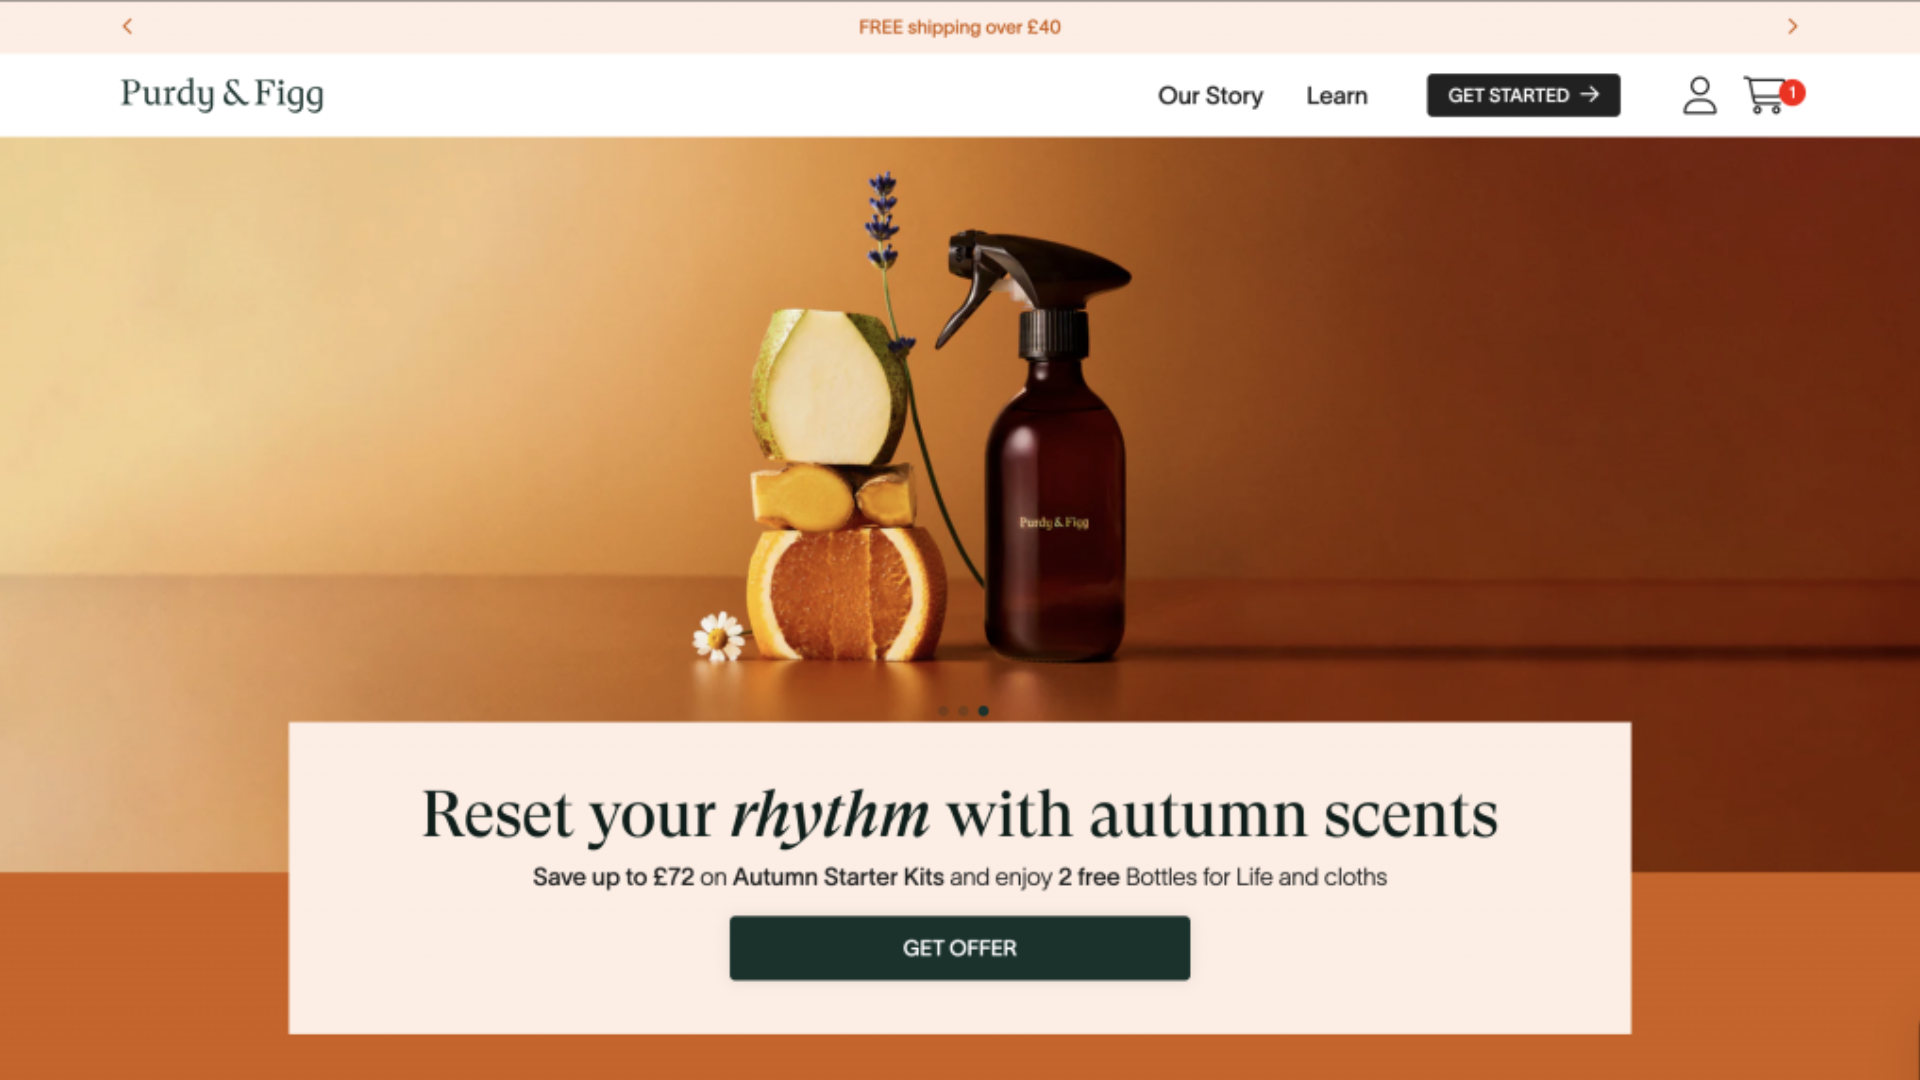Click the arrow inside GET STARTED button
The width and height of the screenshot is (1920, 1080).
1589,95
